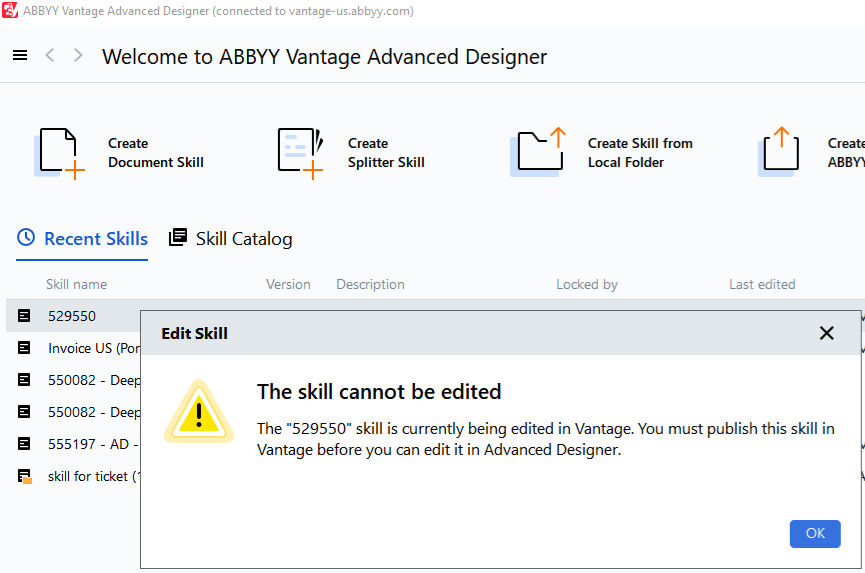Screen dimensions: 865x573
Task: Click the clock icon beside Recent Skills
Action: point(26,238)
